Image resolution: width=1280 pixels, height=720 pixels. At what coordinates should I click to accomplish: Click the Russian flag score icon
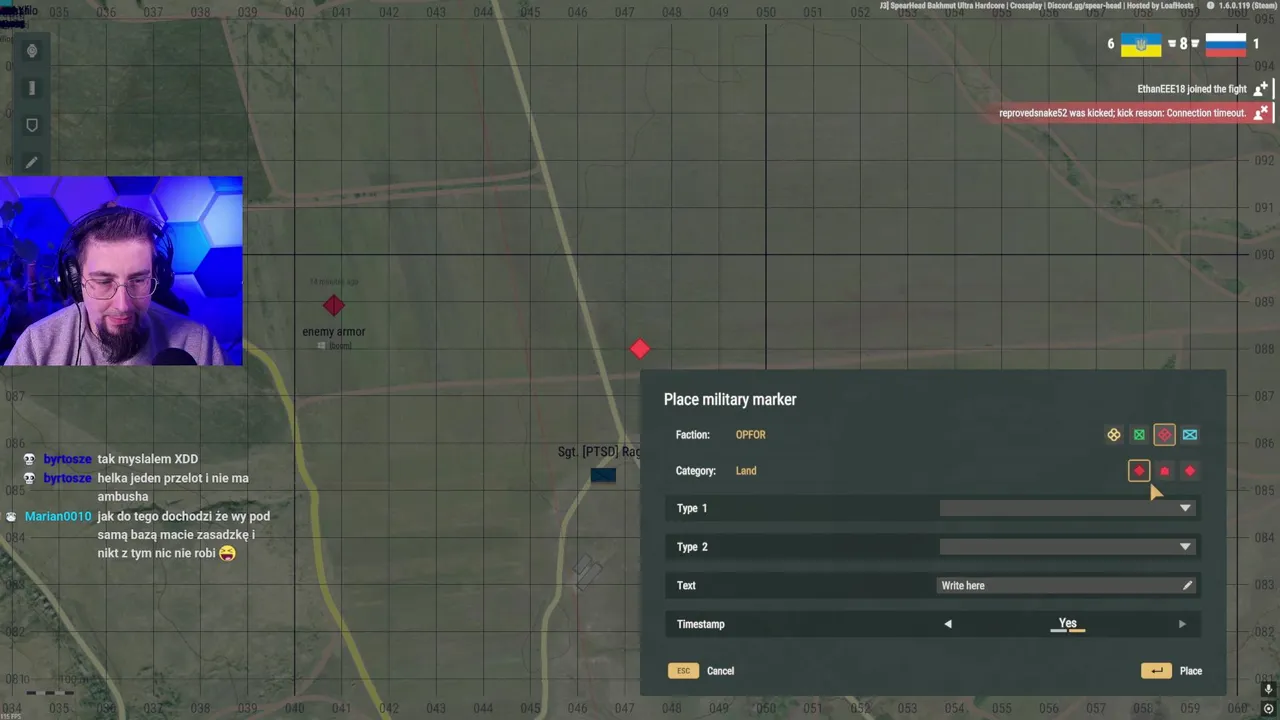1226,45
